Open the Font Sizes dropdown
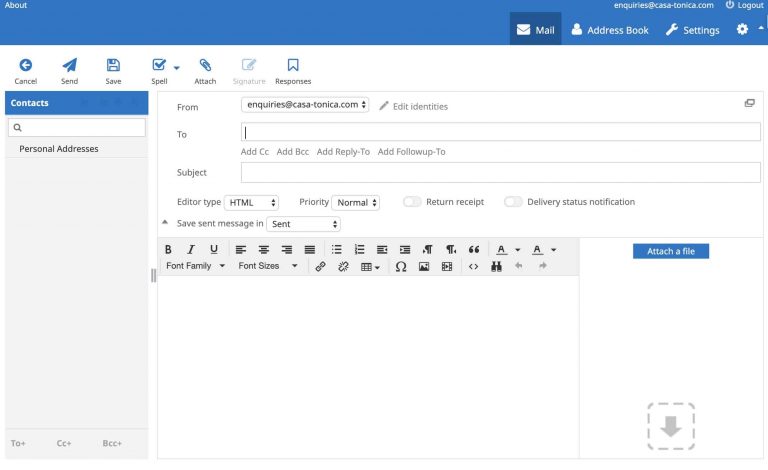 click(x=268, y=266)
